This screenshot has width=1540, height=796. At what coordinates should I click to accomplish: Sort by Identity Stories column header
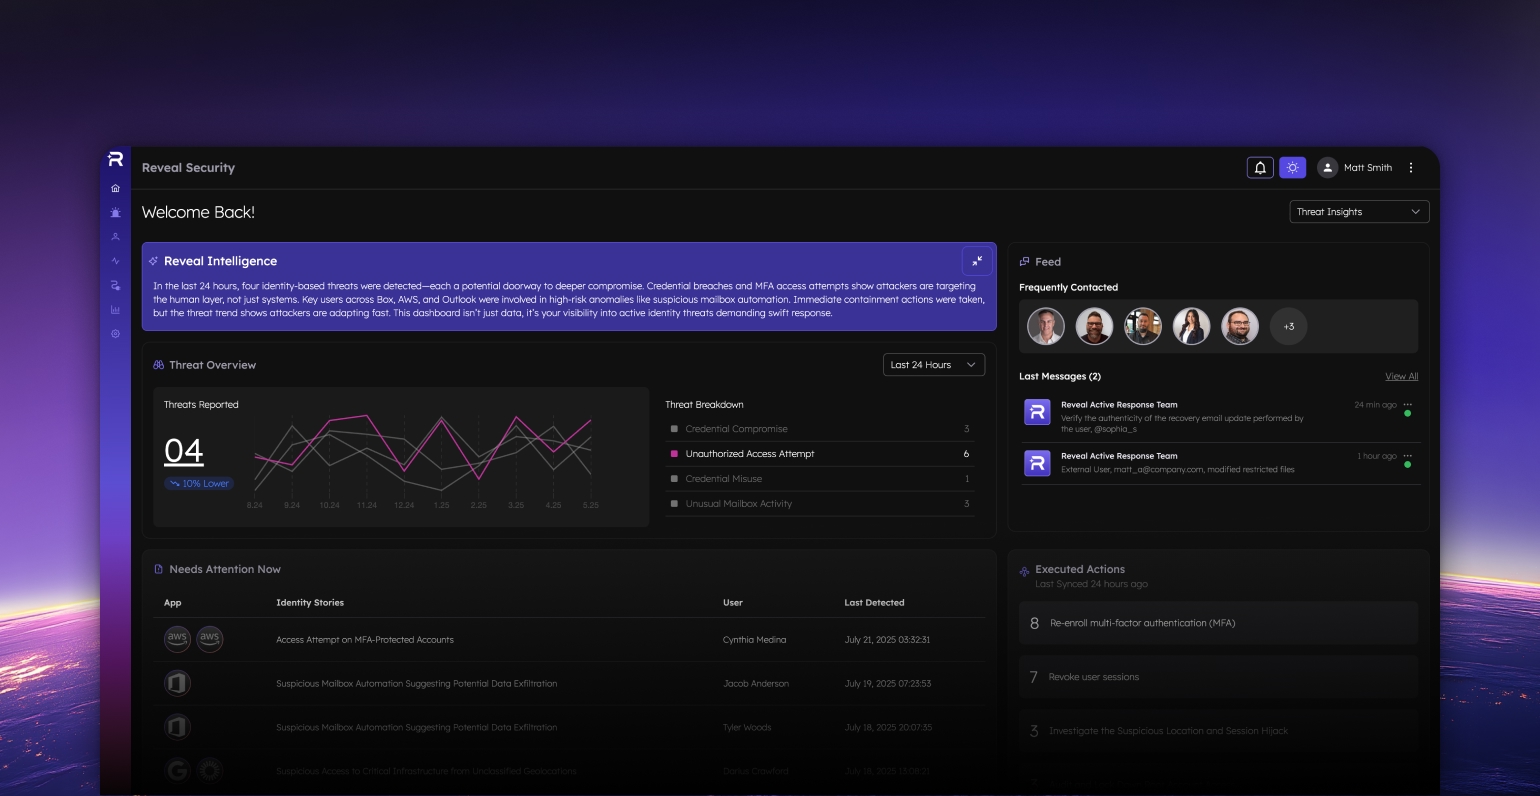point(310,603)
